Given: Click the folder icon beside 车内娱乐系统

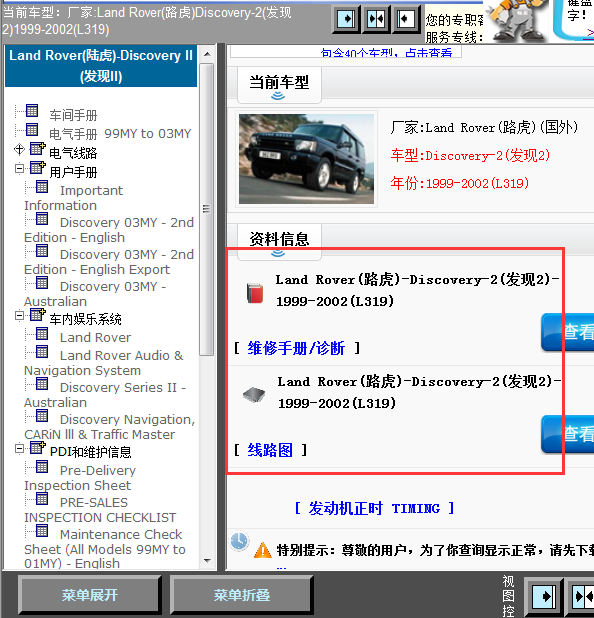Looking at the screenshot, I should tap(37, 315).
